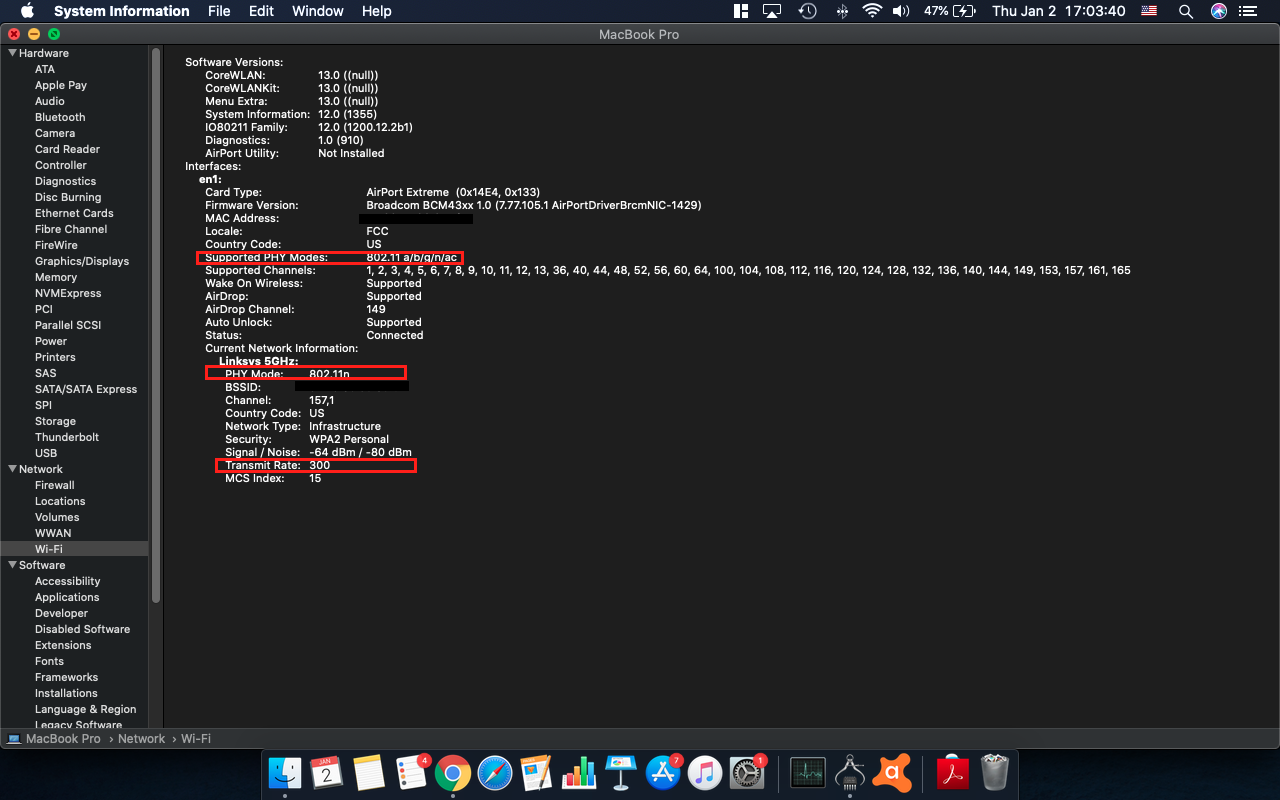Click the System Information Dock icon

[x=849, y=772]
